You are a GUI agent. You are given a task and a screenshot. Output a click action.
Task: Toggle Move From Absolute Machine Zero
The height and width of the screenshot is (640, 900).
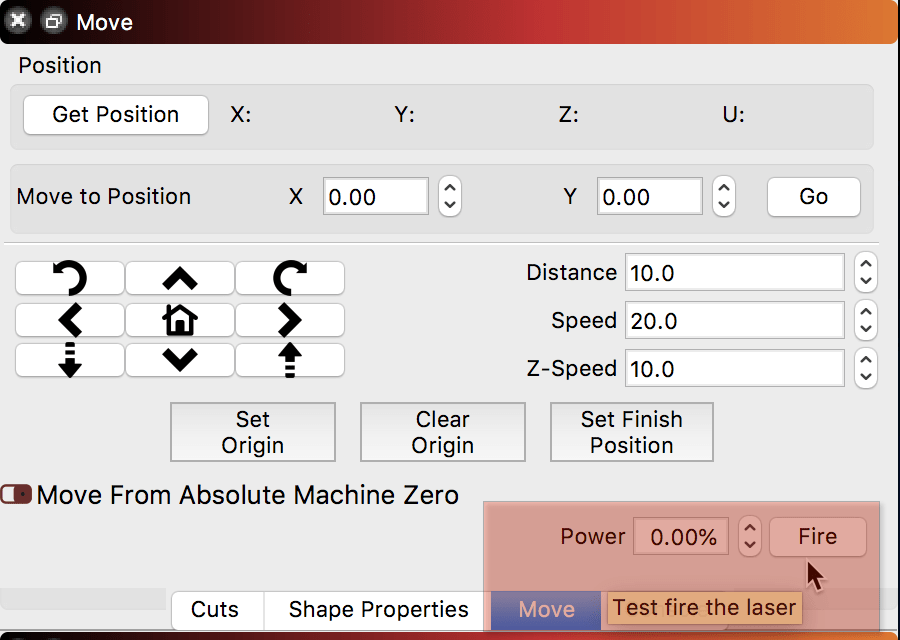click(x=17, y=494)
